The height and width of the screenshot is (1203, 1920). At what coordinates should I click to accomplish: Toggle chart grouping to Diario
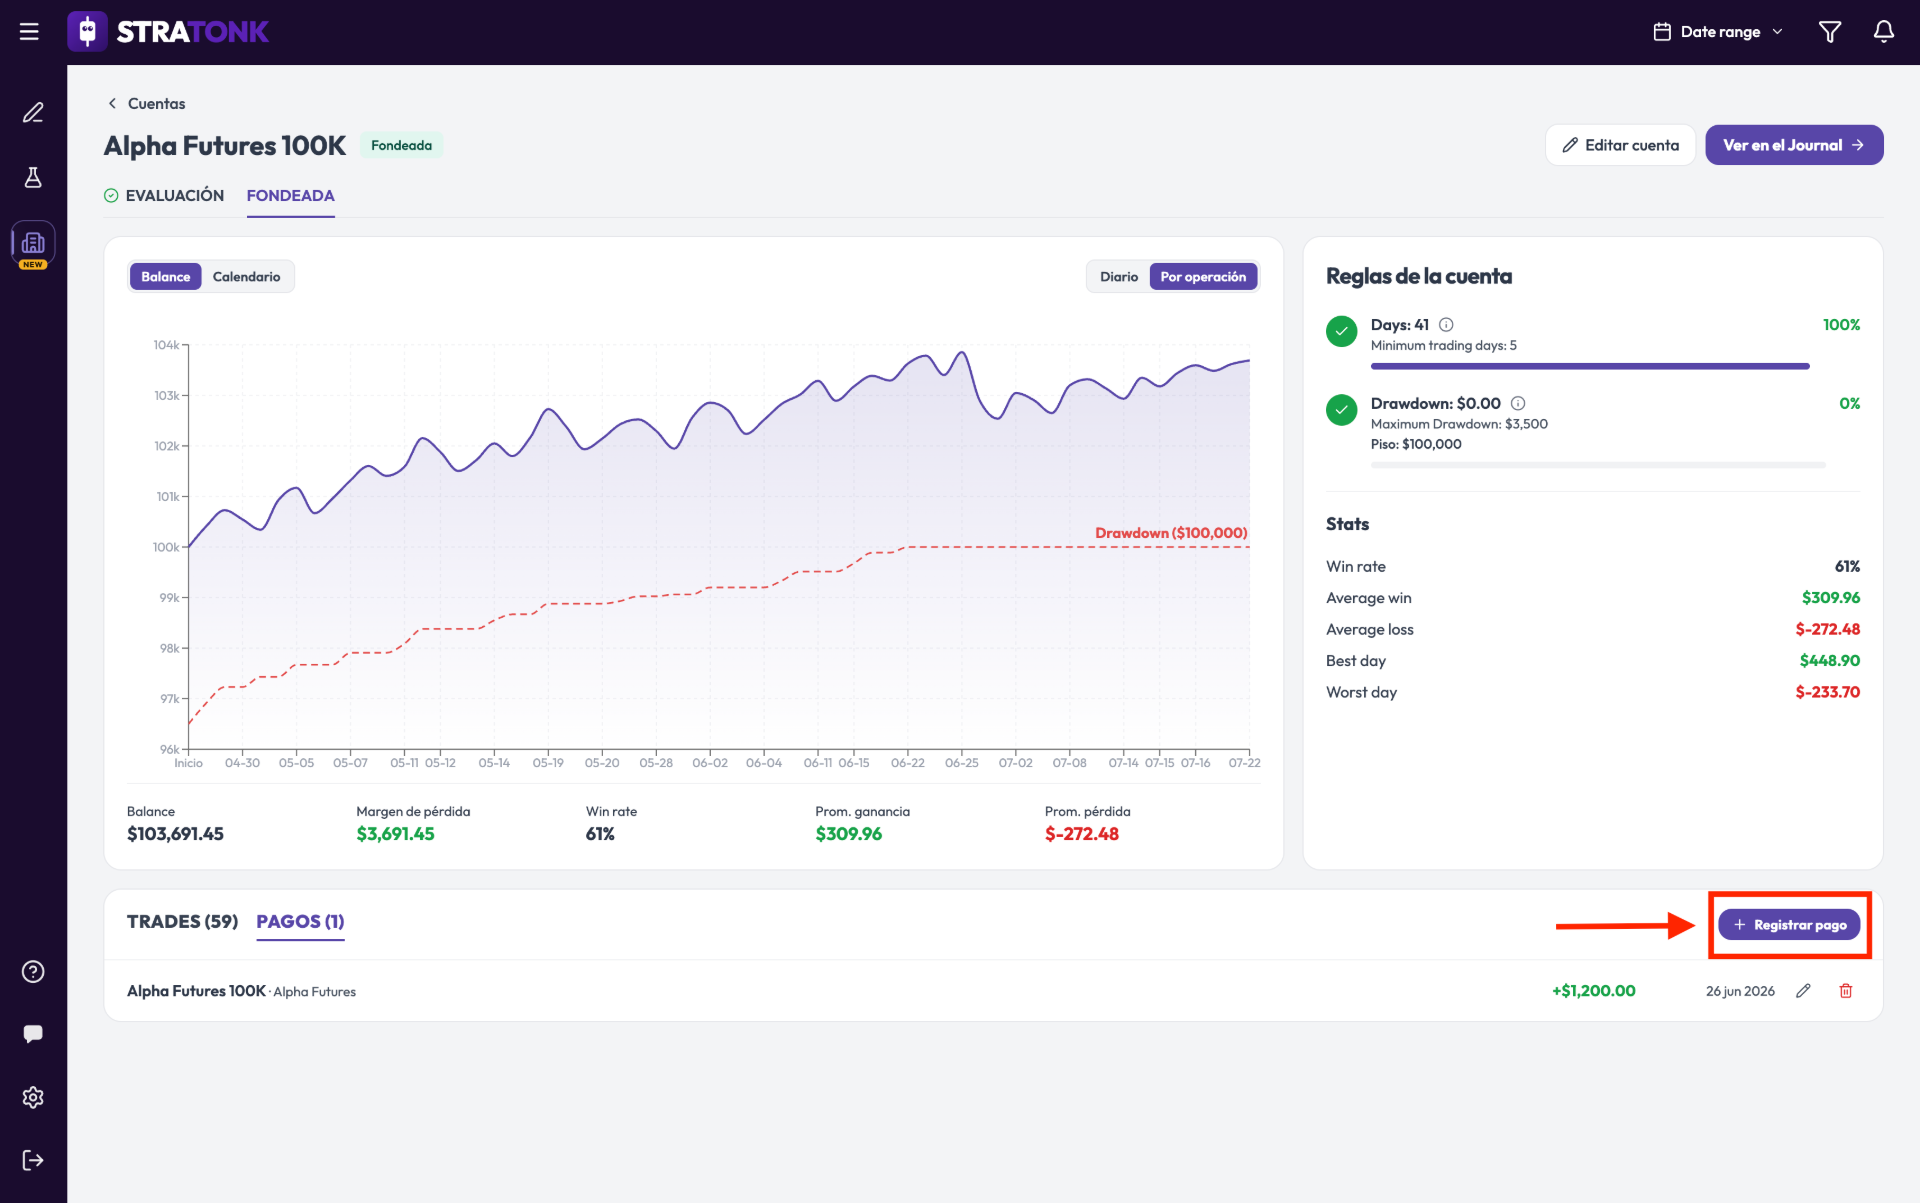point(1119,277)
